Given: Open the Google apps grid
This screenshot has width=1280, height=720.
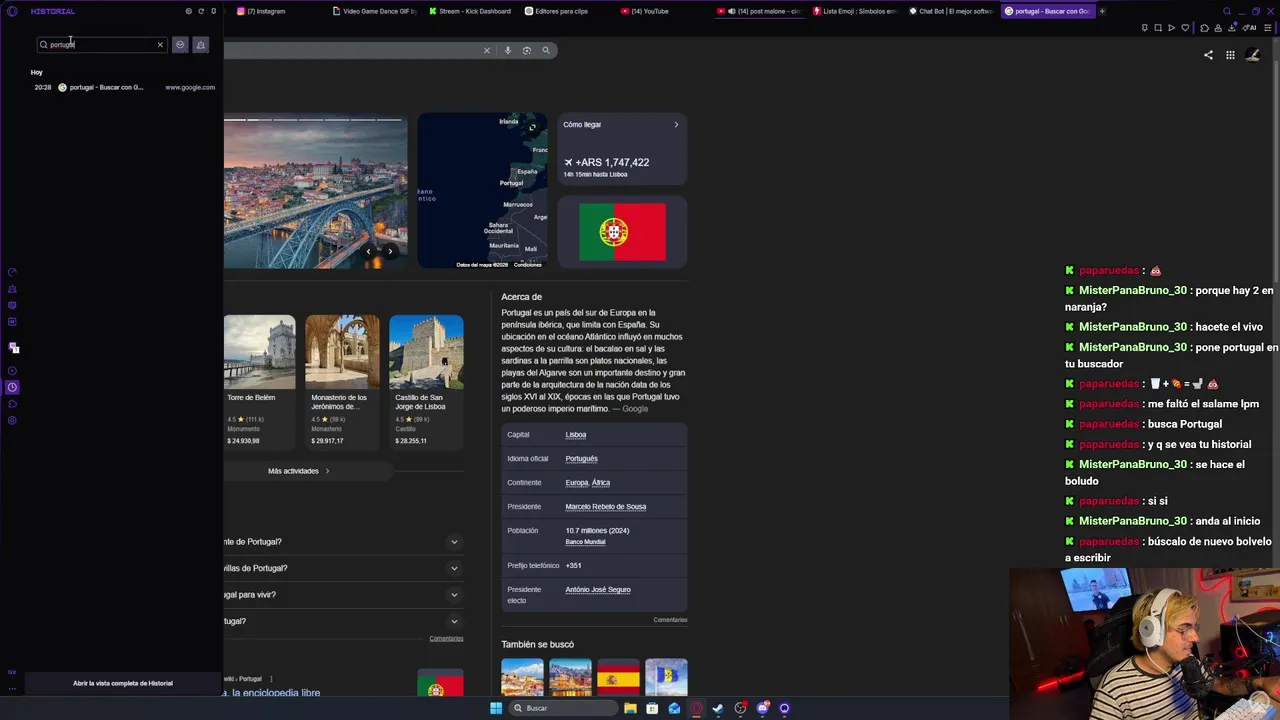Looking at the screenshot, I should tap(1230, 55).
